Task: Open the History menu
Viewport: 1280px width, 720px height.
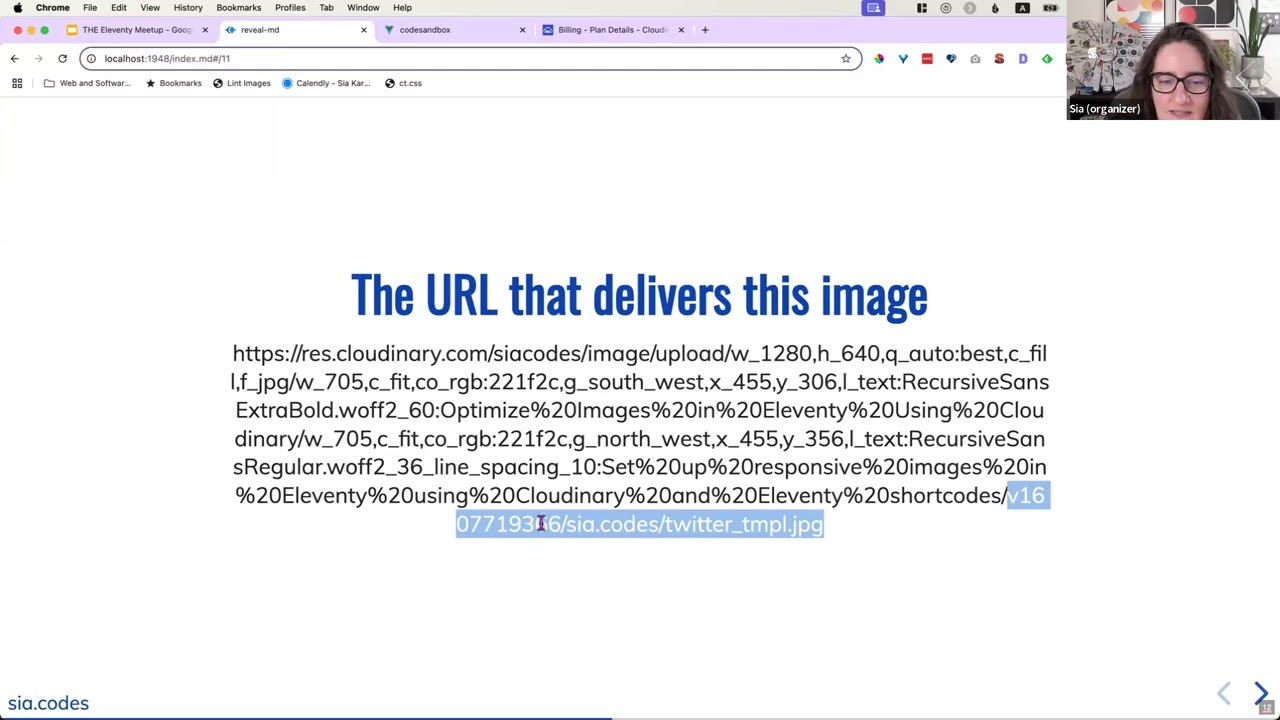Action: [188, 8]
